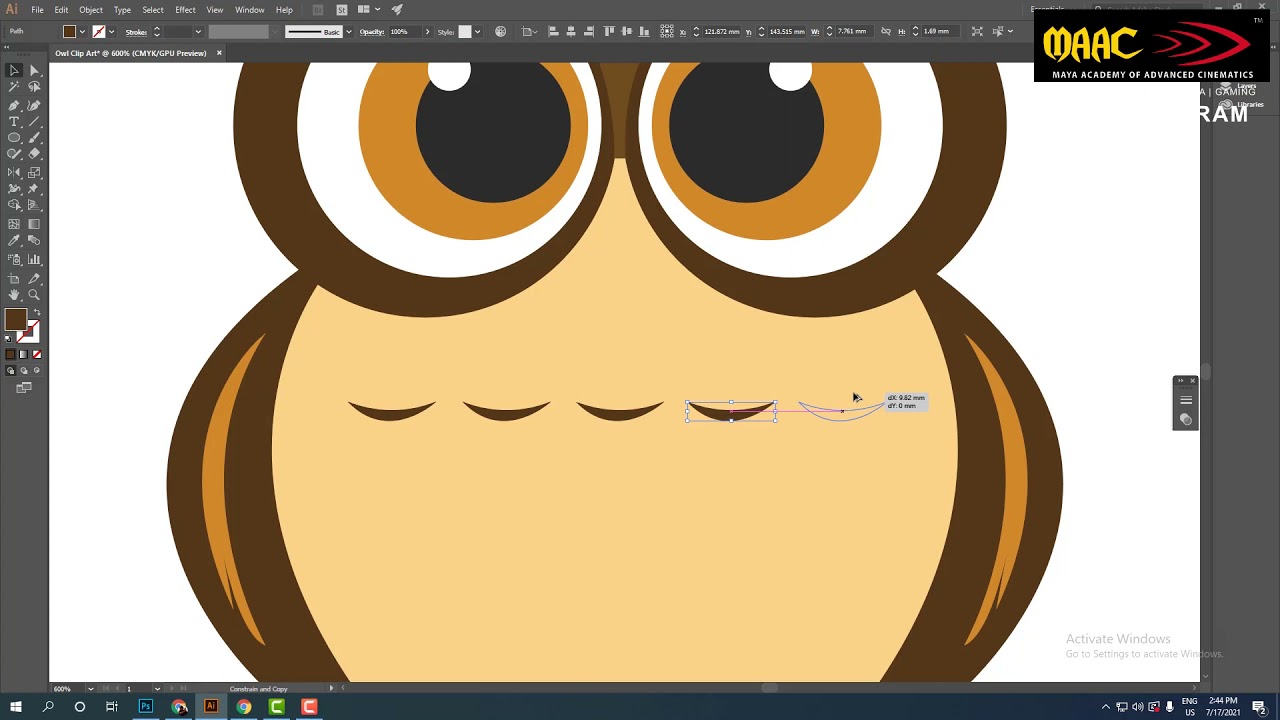The height and width of the screenshot is (720, 1280).
Task: Open the Edit menu
Action: [61, 10]
